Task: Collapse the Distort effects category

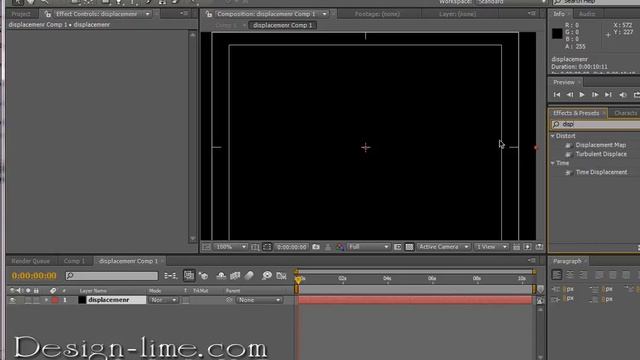Action: click(553, 136)
